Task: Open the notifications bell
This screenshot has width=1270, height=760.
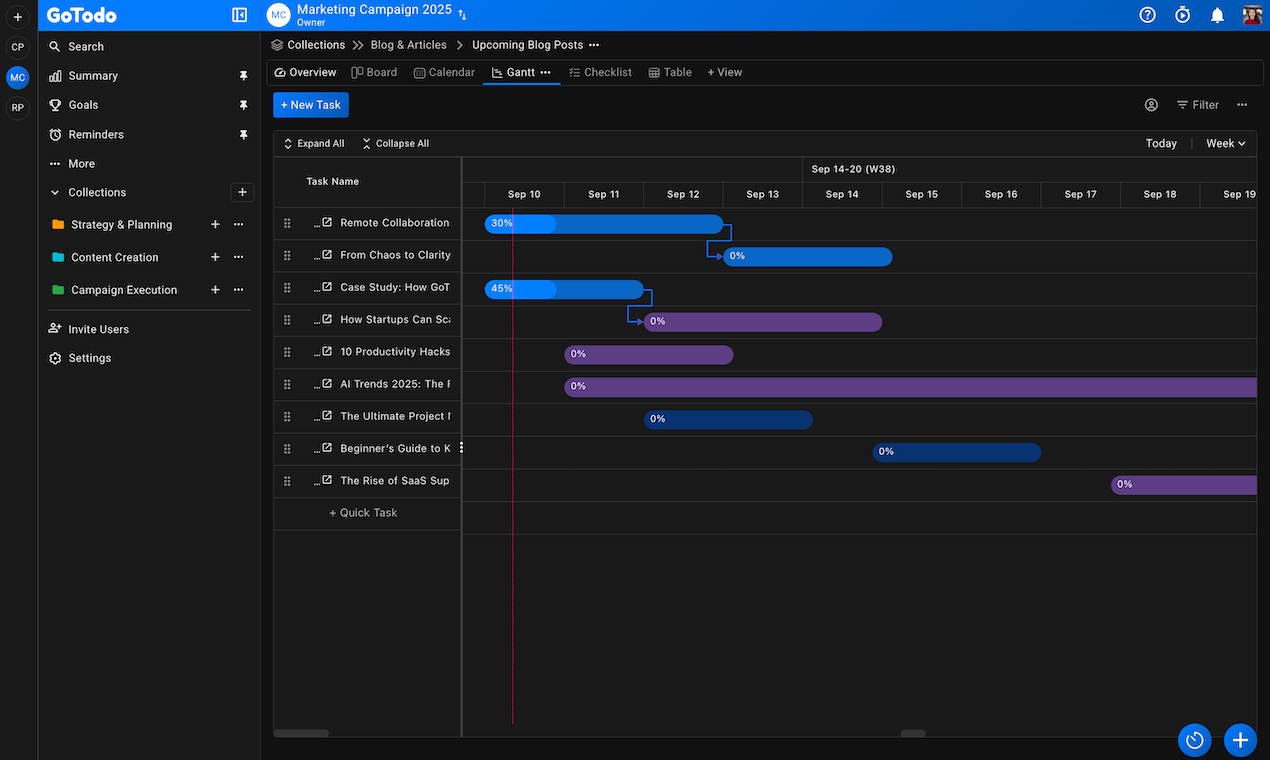Action: [x=1217, y=15]
